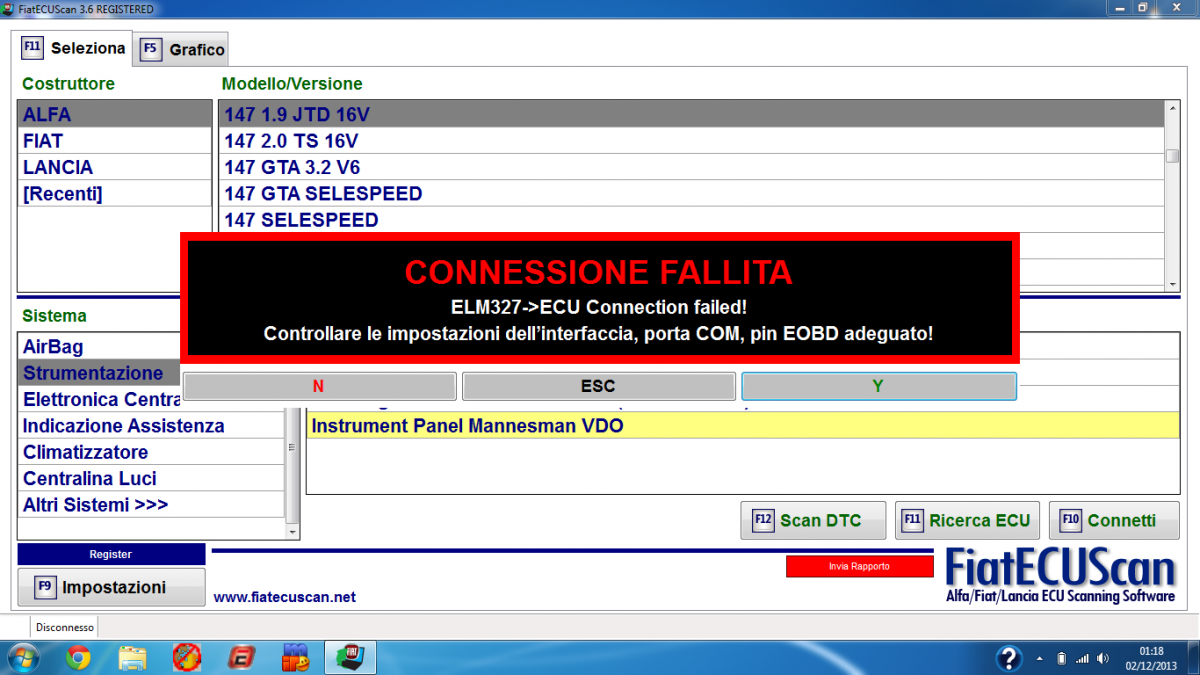The height and width of the screenshot is (675, 1200).
Task: Select Elettronica Centrale system
Action: click(x=98, y=400)
